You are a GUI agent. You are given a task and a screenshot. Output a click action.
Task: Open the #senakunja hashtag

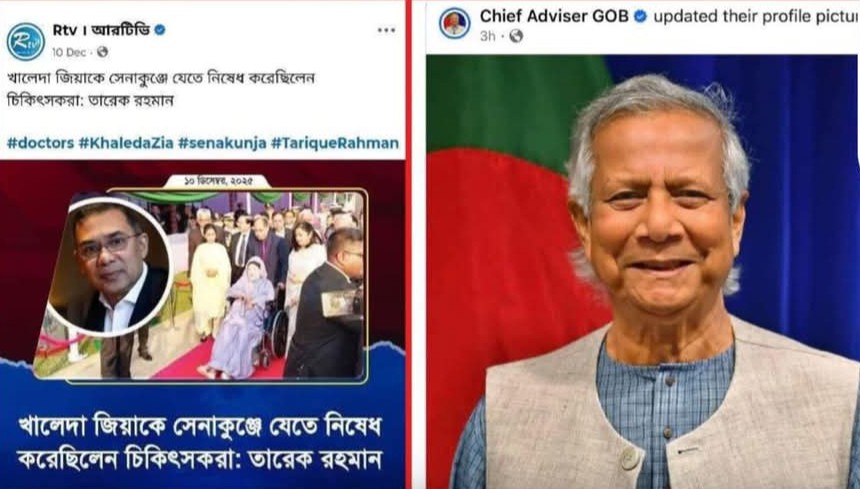click(222, 143)
